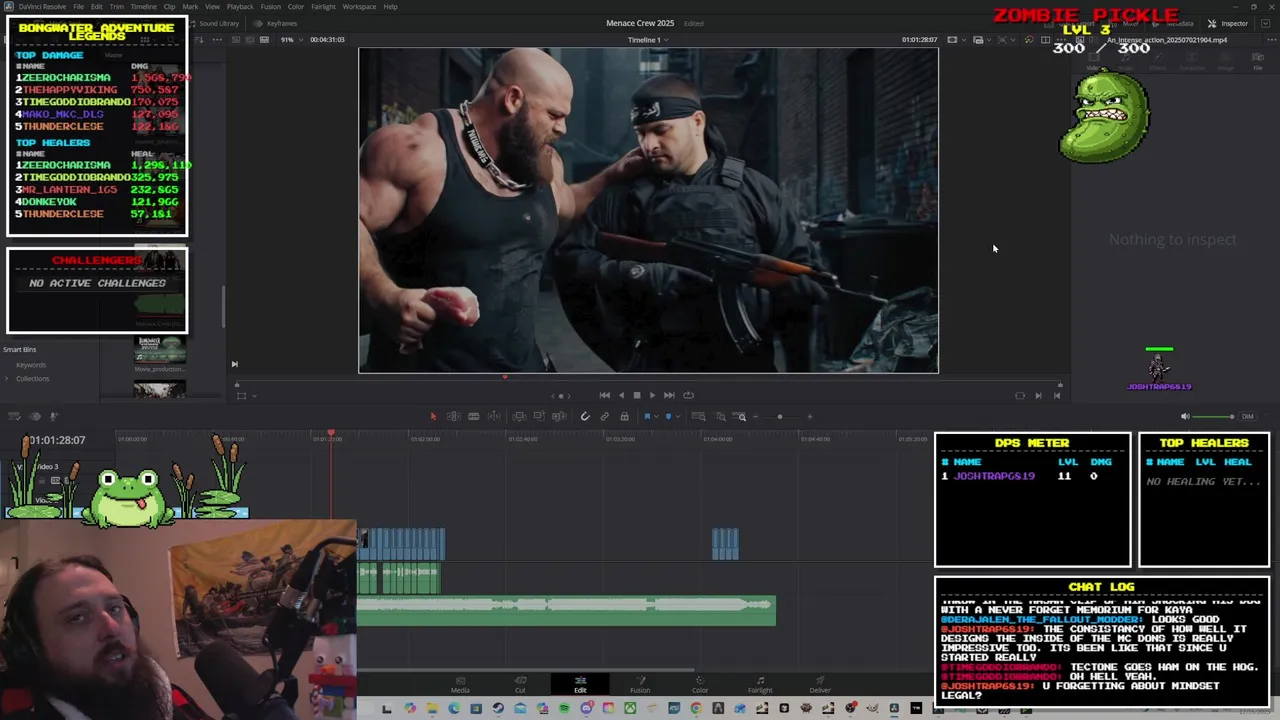Open the Playback menu
The height and width of the screenshot is (720, 1280).
[x=240, y=7]
